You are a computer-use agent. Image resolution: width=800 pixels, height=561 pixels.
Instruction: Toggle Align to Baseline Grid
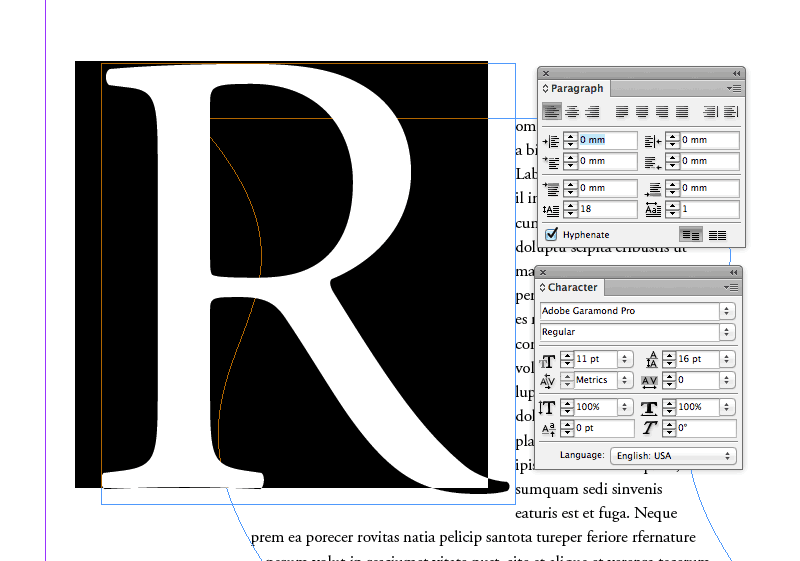tap(717, 235)
